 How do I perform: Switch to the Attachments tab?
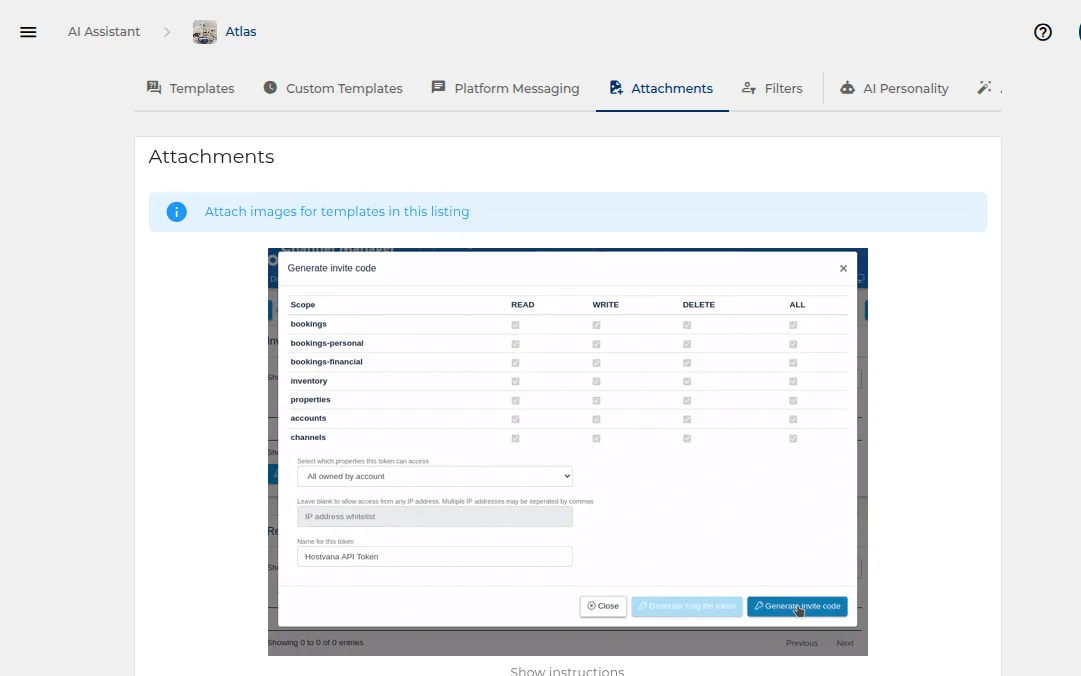662,88
